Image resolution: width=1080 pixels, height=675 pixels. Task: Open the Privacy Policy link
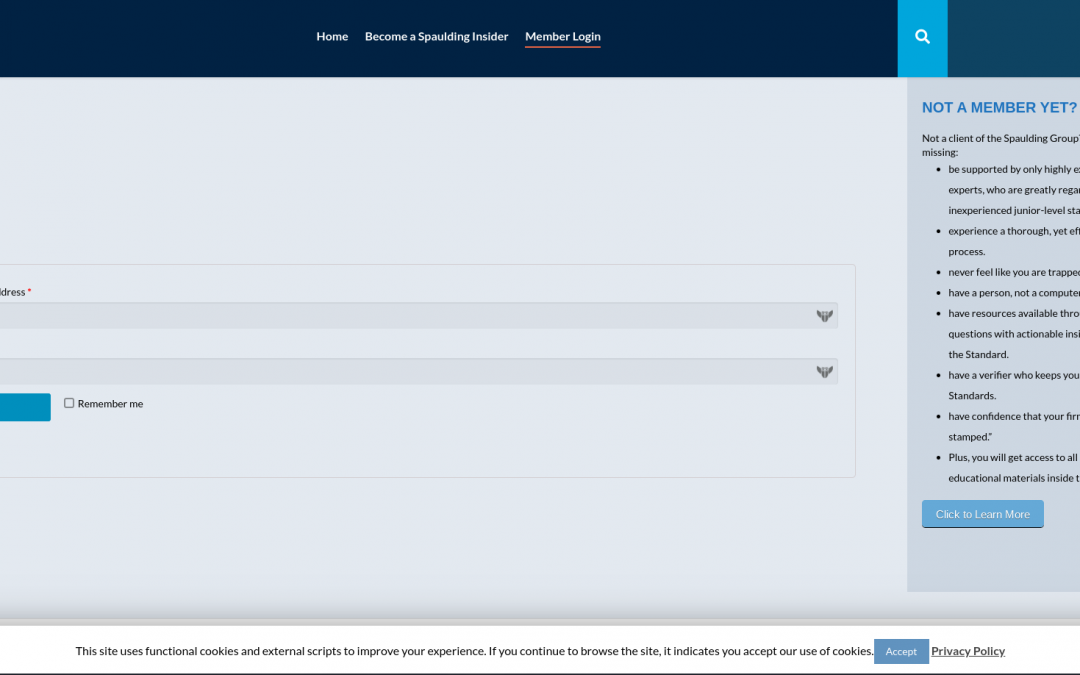[968, 651]
